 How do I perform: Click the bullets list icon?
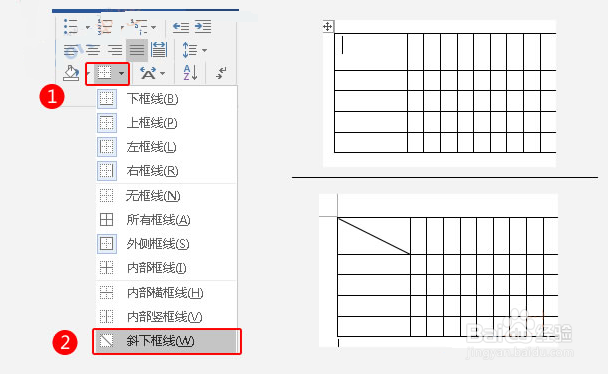[71, 27]
